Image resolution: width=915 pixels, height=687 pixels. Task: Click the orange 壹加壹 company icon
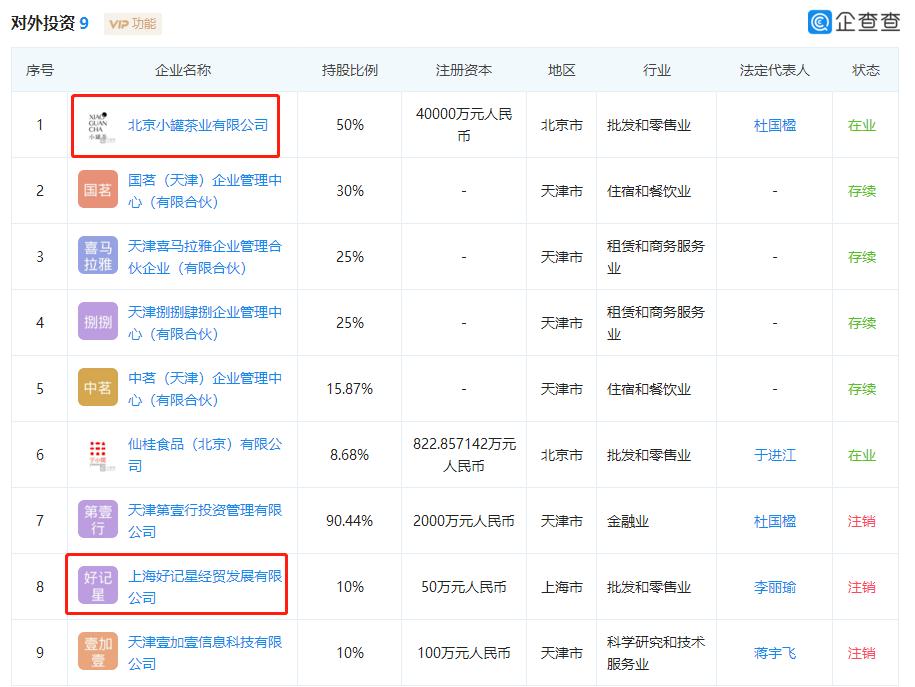pyautogui.click(x=98, y=651)
